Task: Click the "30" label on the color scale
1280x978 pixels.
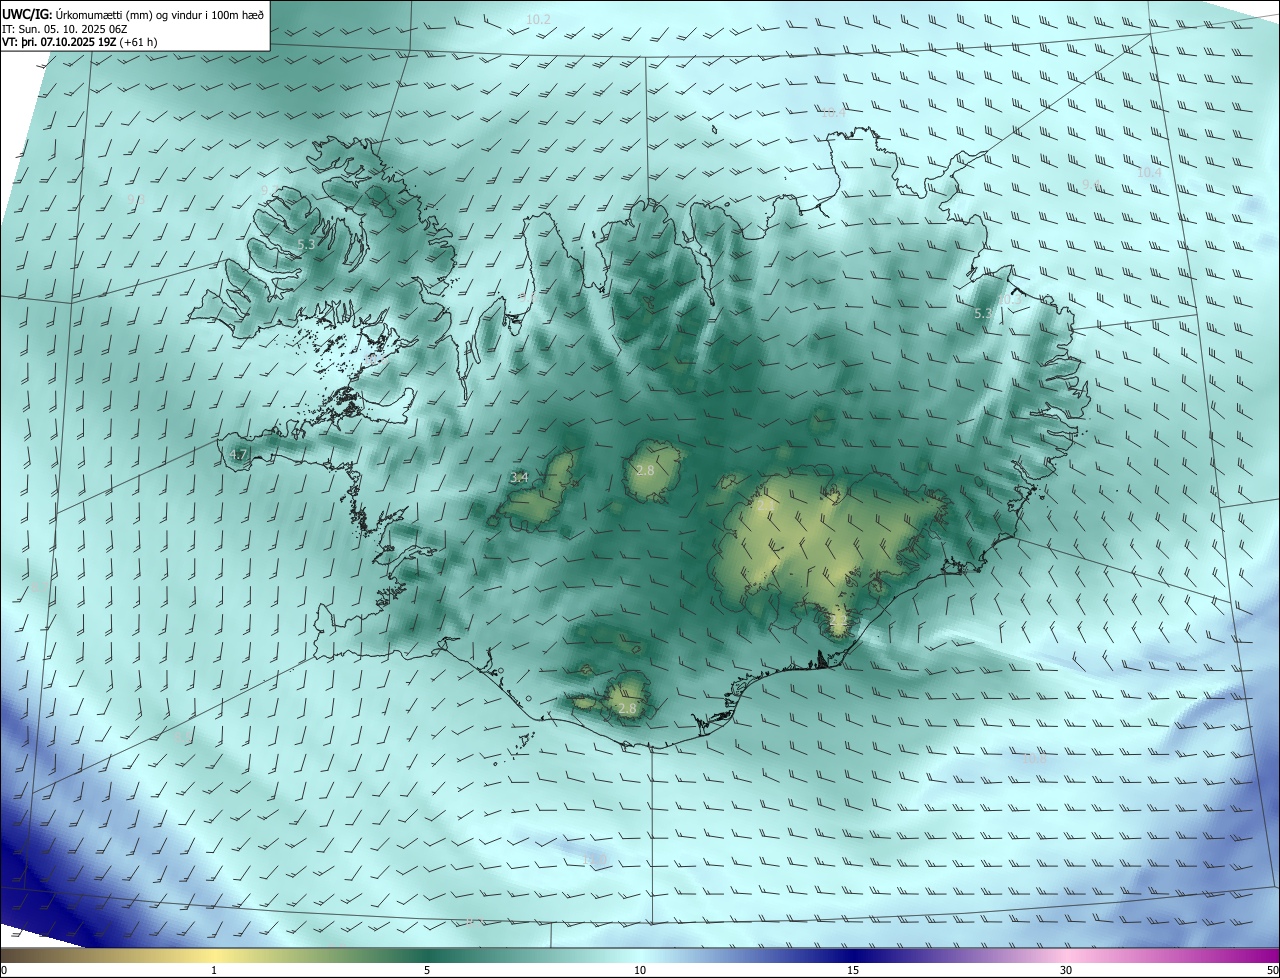Action: click(x=1066, y=970)
